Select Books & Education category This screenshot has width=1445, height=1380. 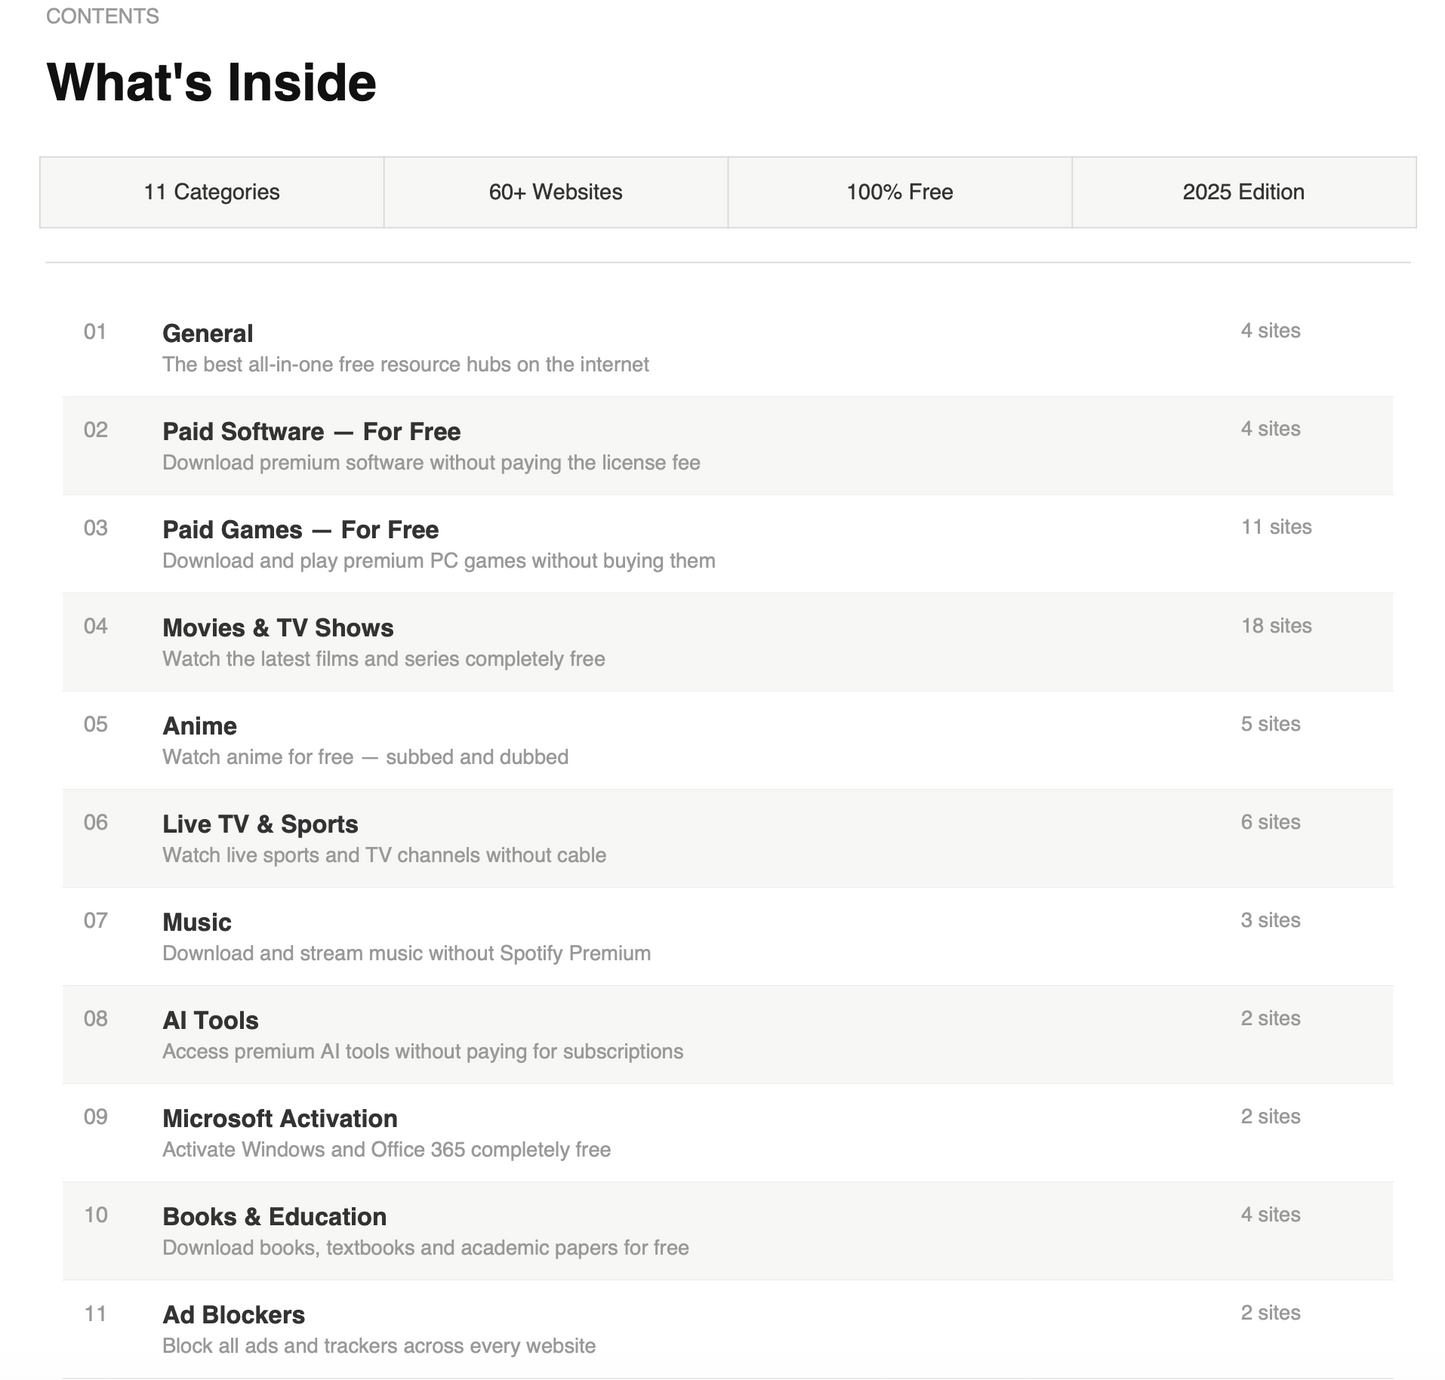tap(727, 1229)
